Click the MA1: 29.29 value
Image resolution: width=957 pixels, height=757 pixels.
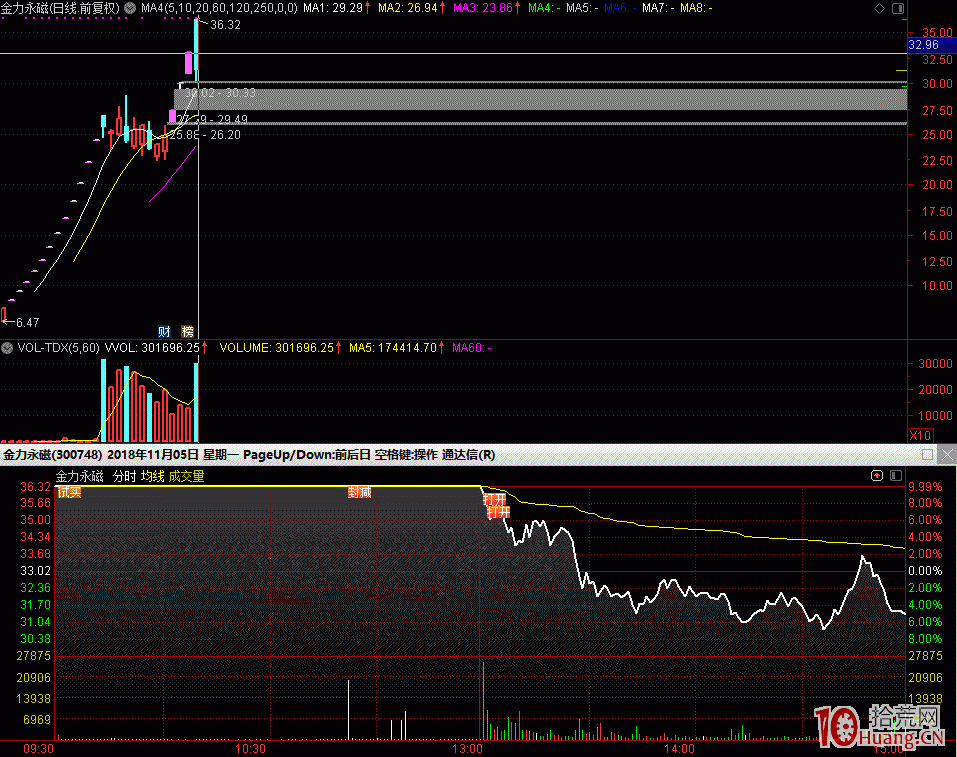coord(333,8)
